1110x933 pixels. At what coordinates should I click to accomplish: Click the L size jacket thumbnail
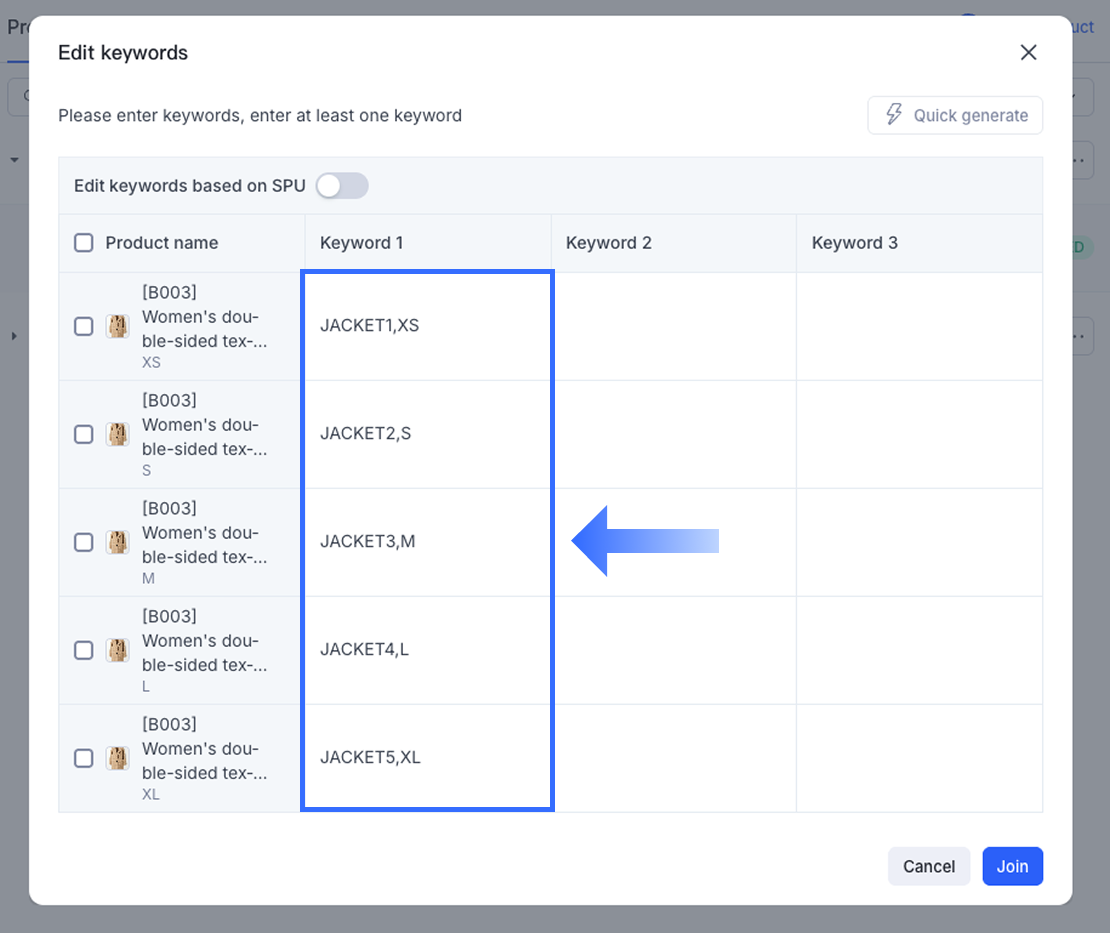(x=118, y=650)
